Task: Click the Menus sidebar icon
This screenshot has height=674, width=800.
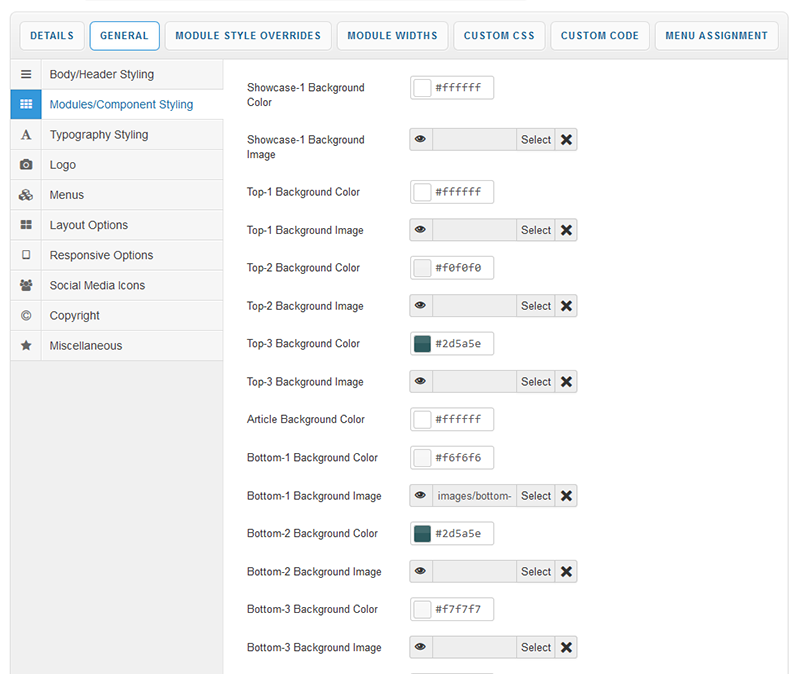Action: (26, 195)
